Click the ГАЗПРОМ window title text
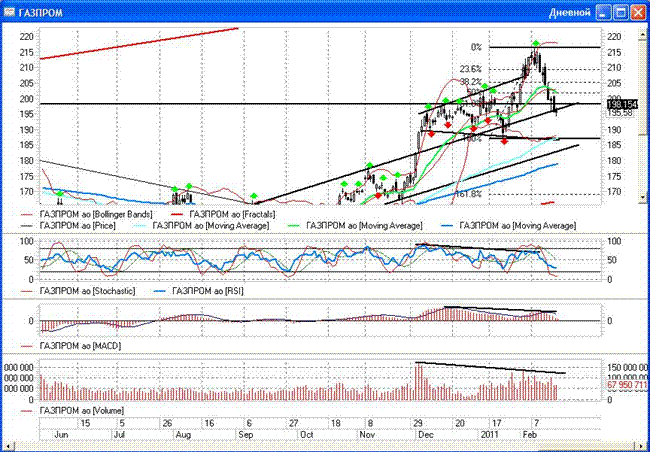 click(41, 13)
